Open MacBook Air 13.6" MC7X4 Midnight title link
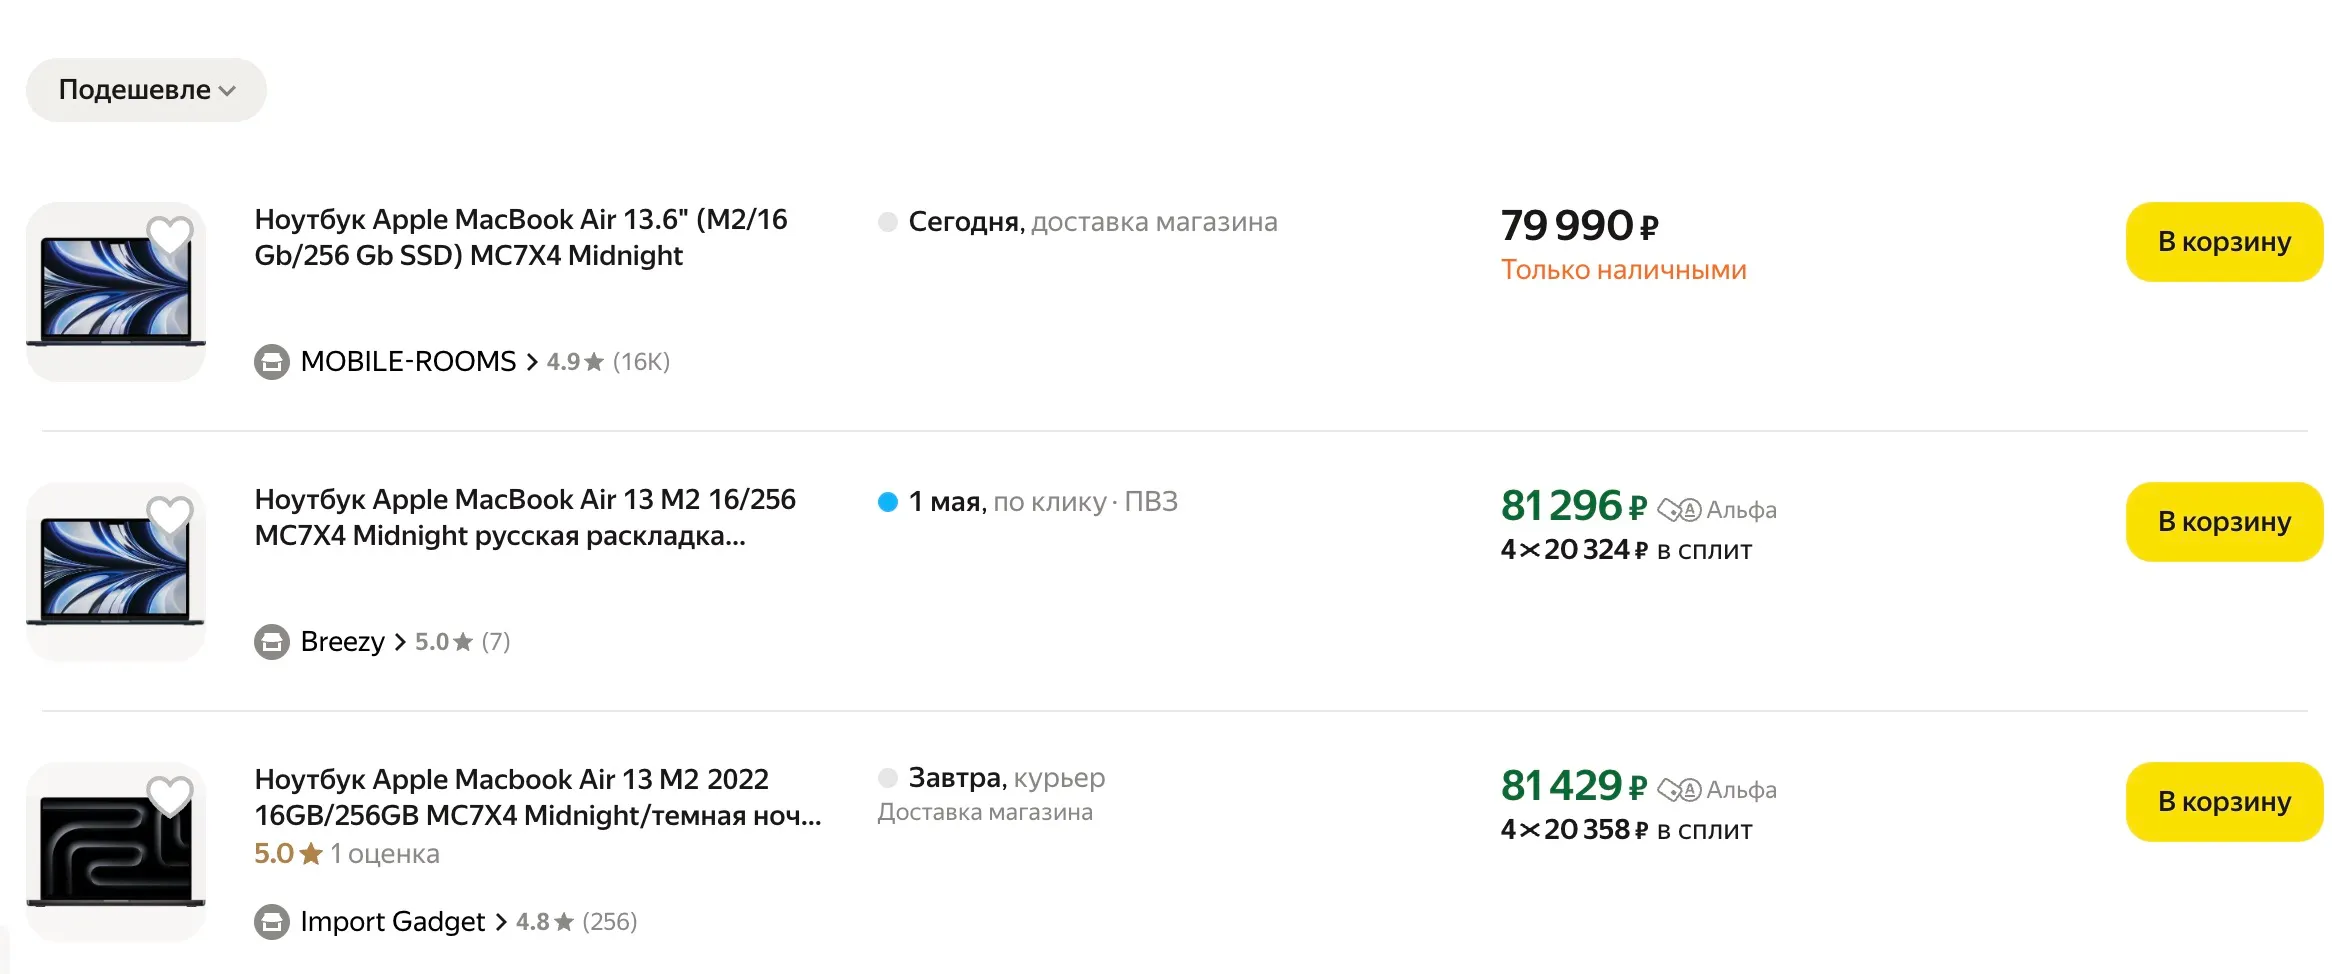The image size is (2332, 974). click(x=520, y=237)
